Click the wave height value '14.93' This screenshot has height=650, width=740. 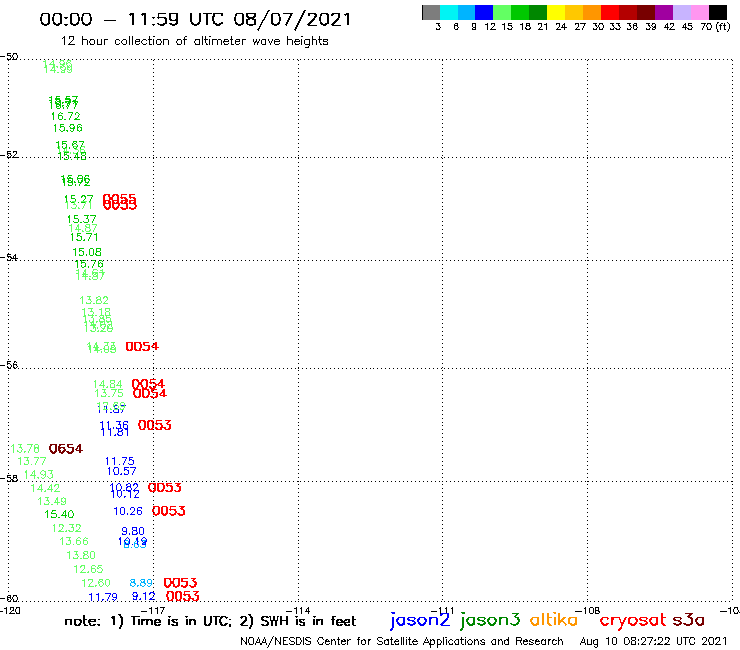coord(39,474)
